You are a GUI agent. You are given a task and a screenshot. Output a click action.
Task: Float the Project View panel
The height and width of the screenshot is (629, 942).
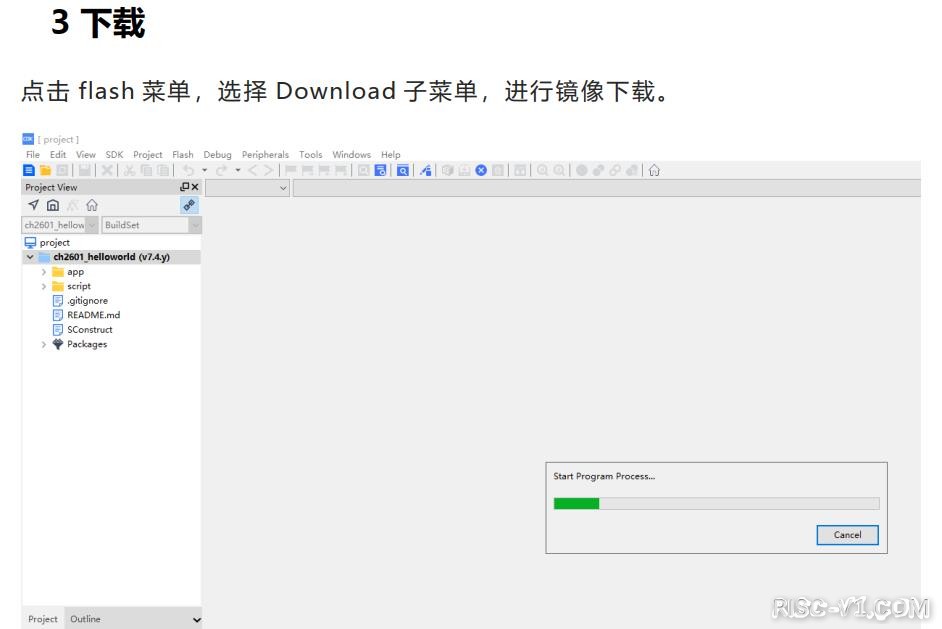pyautogui.click(x=184, y=187)
